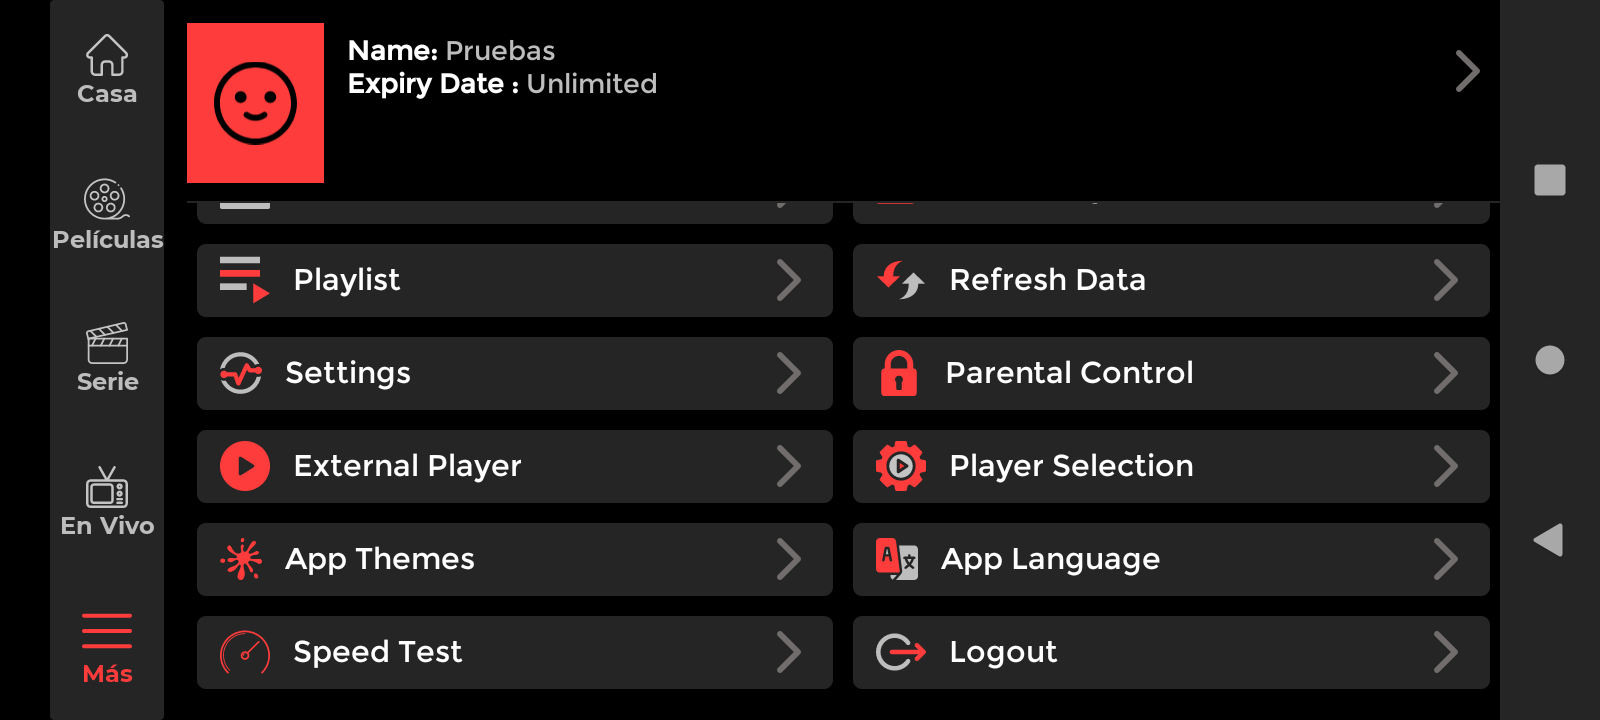Click the Playlist icon
This screenshot has height=720, width=1600.
click(x=244, y=280)
